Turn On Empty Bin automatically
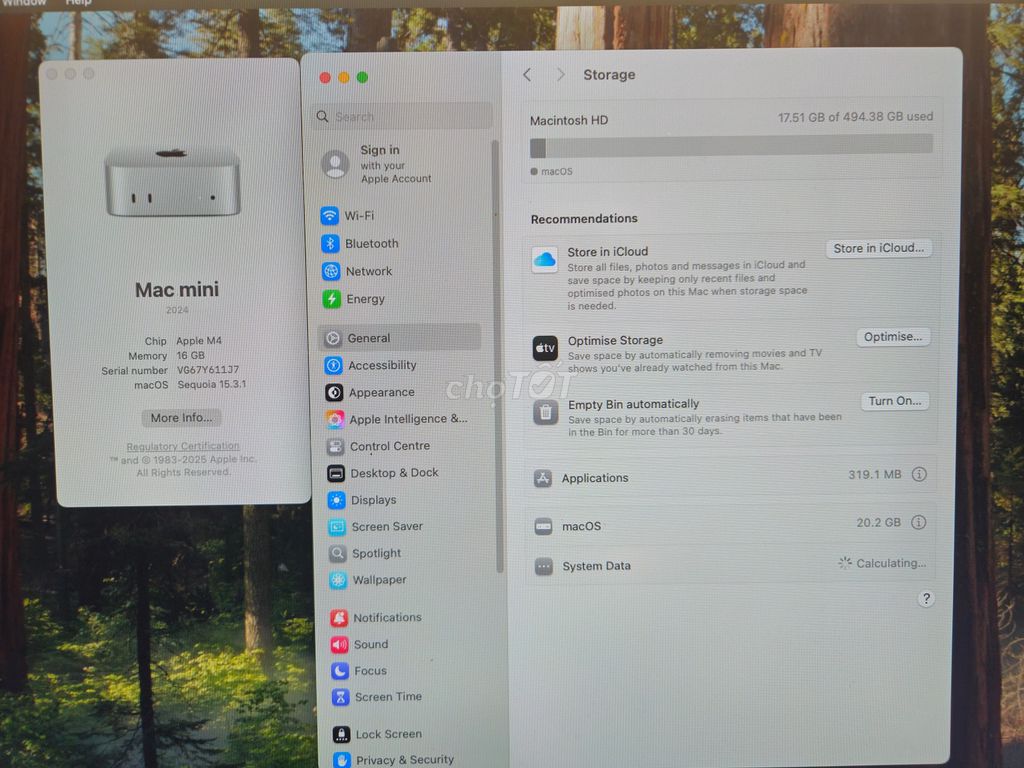This screenshot has height=768, width=1024. tap(895, 401)
